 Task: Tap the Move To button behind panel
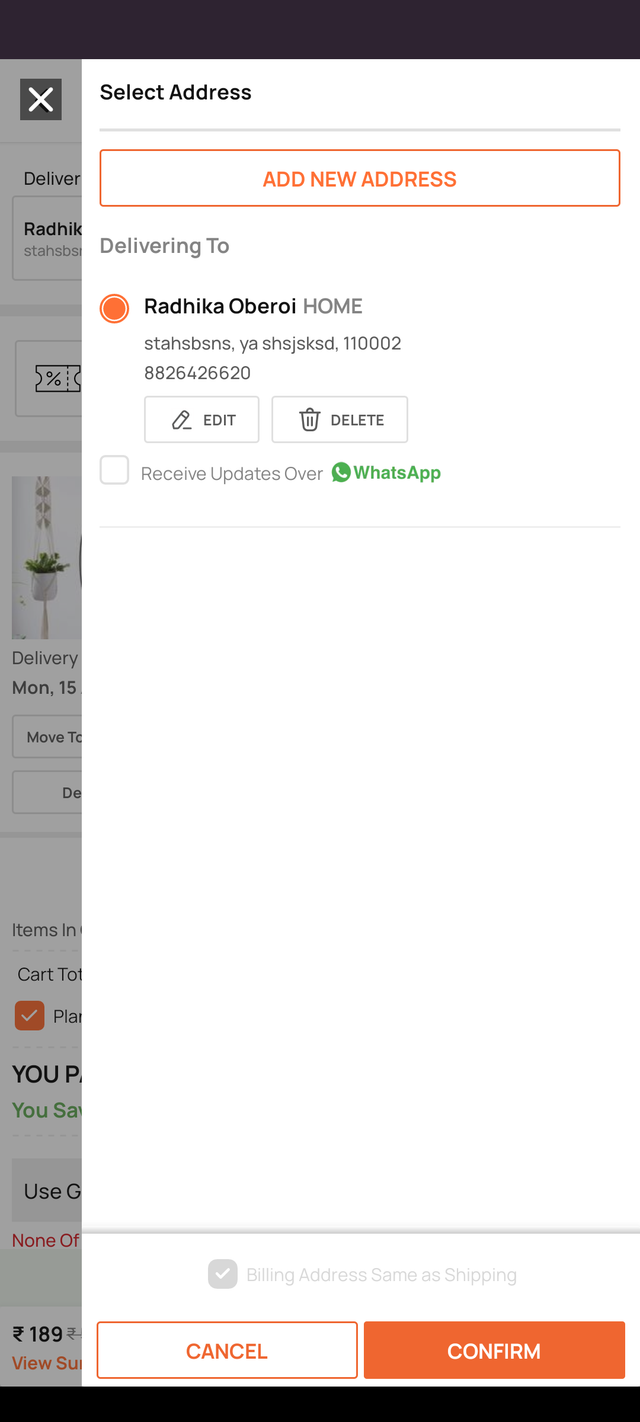(x=47, y=737)
